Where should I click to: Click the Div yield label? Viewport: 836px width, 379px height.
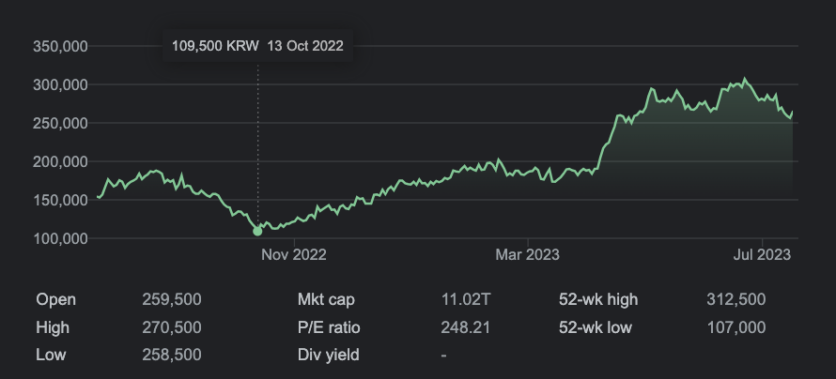pyautogui.click(x=328, y=355)
